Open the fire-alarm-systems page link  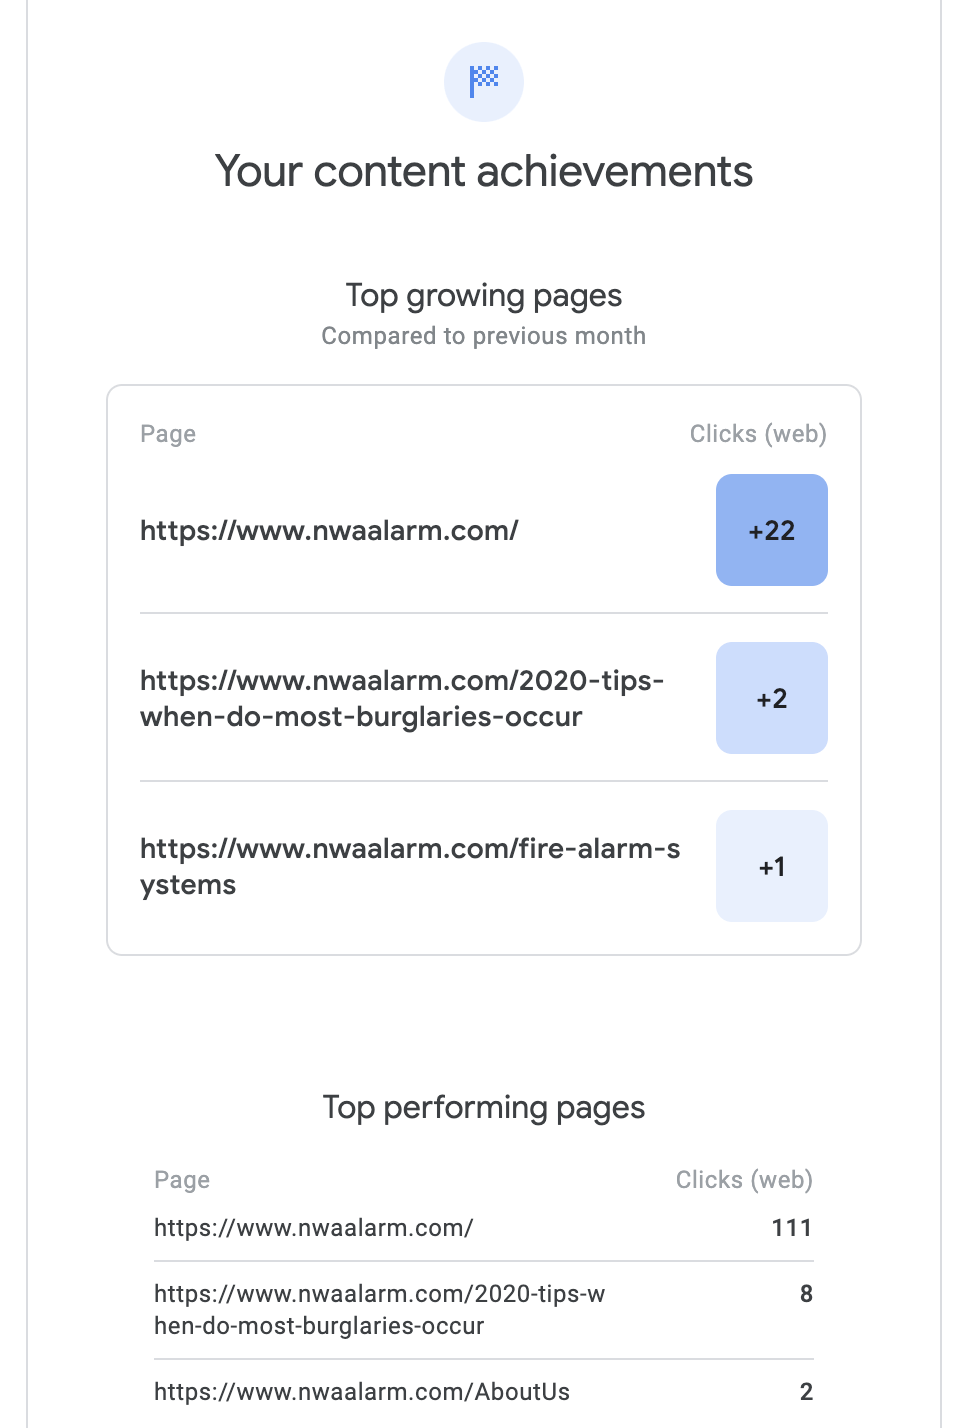tap(409, 866)
